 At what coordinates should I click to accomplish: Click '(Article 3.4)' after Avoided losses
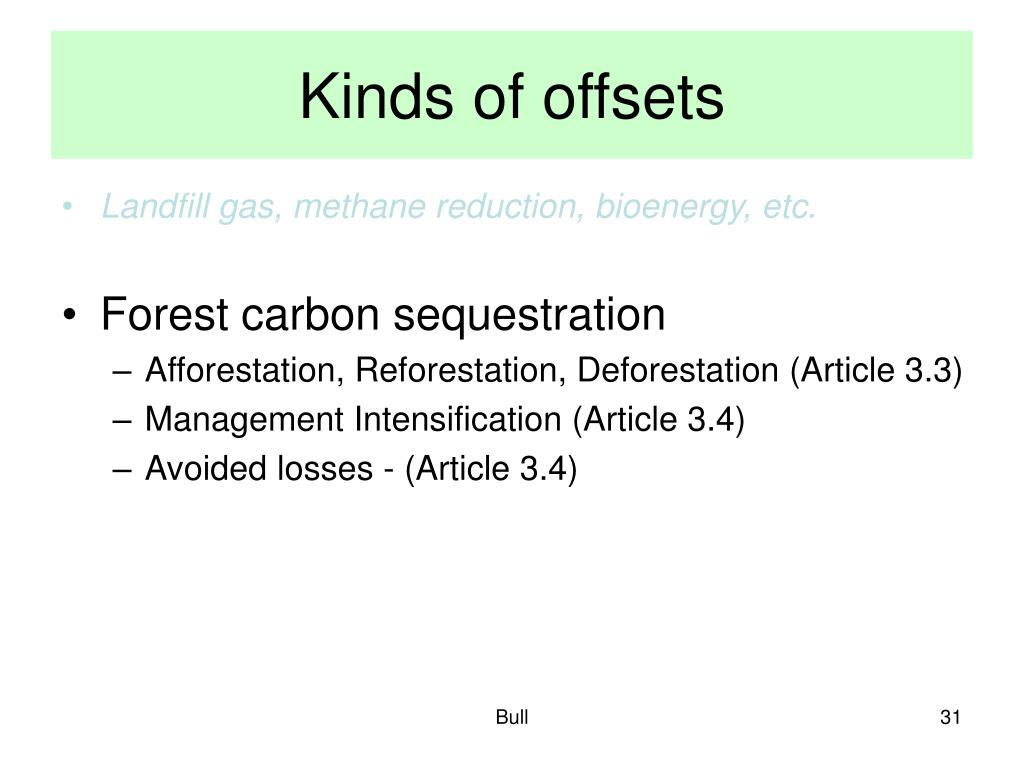coord(491,469)
